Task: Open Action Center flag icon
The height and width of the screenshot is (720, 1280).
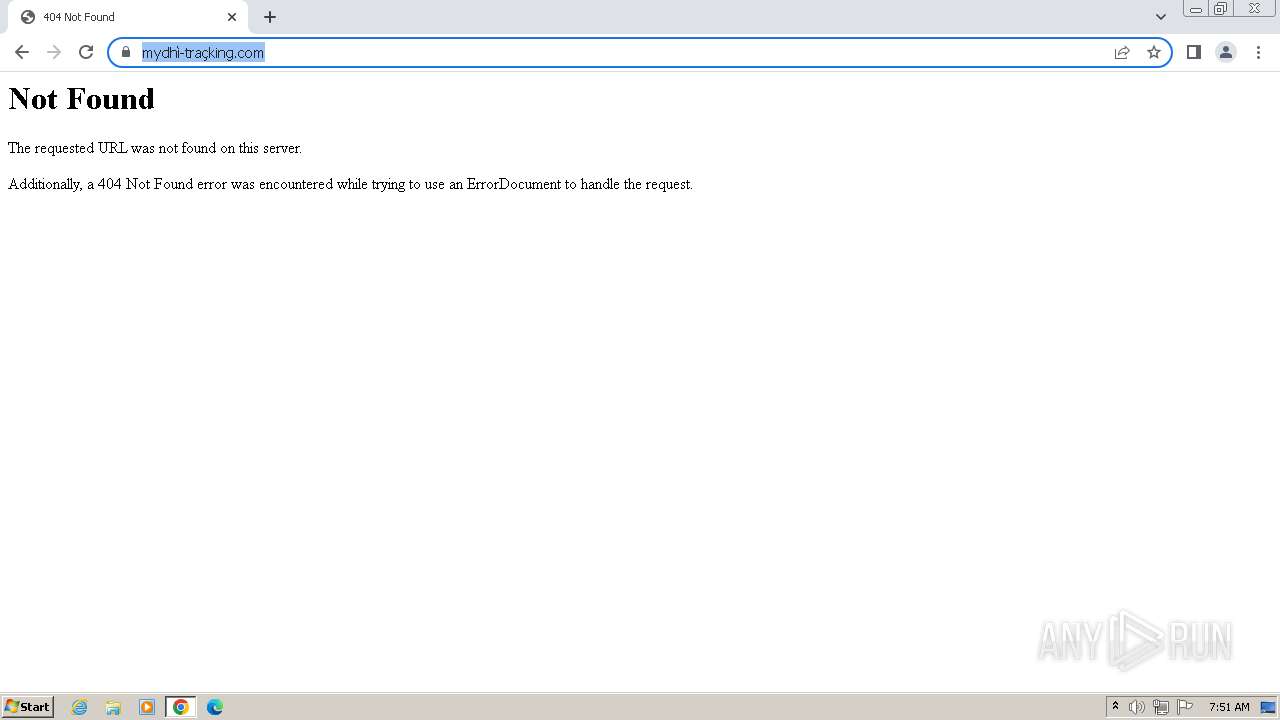Action: (1185, 707)
